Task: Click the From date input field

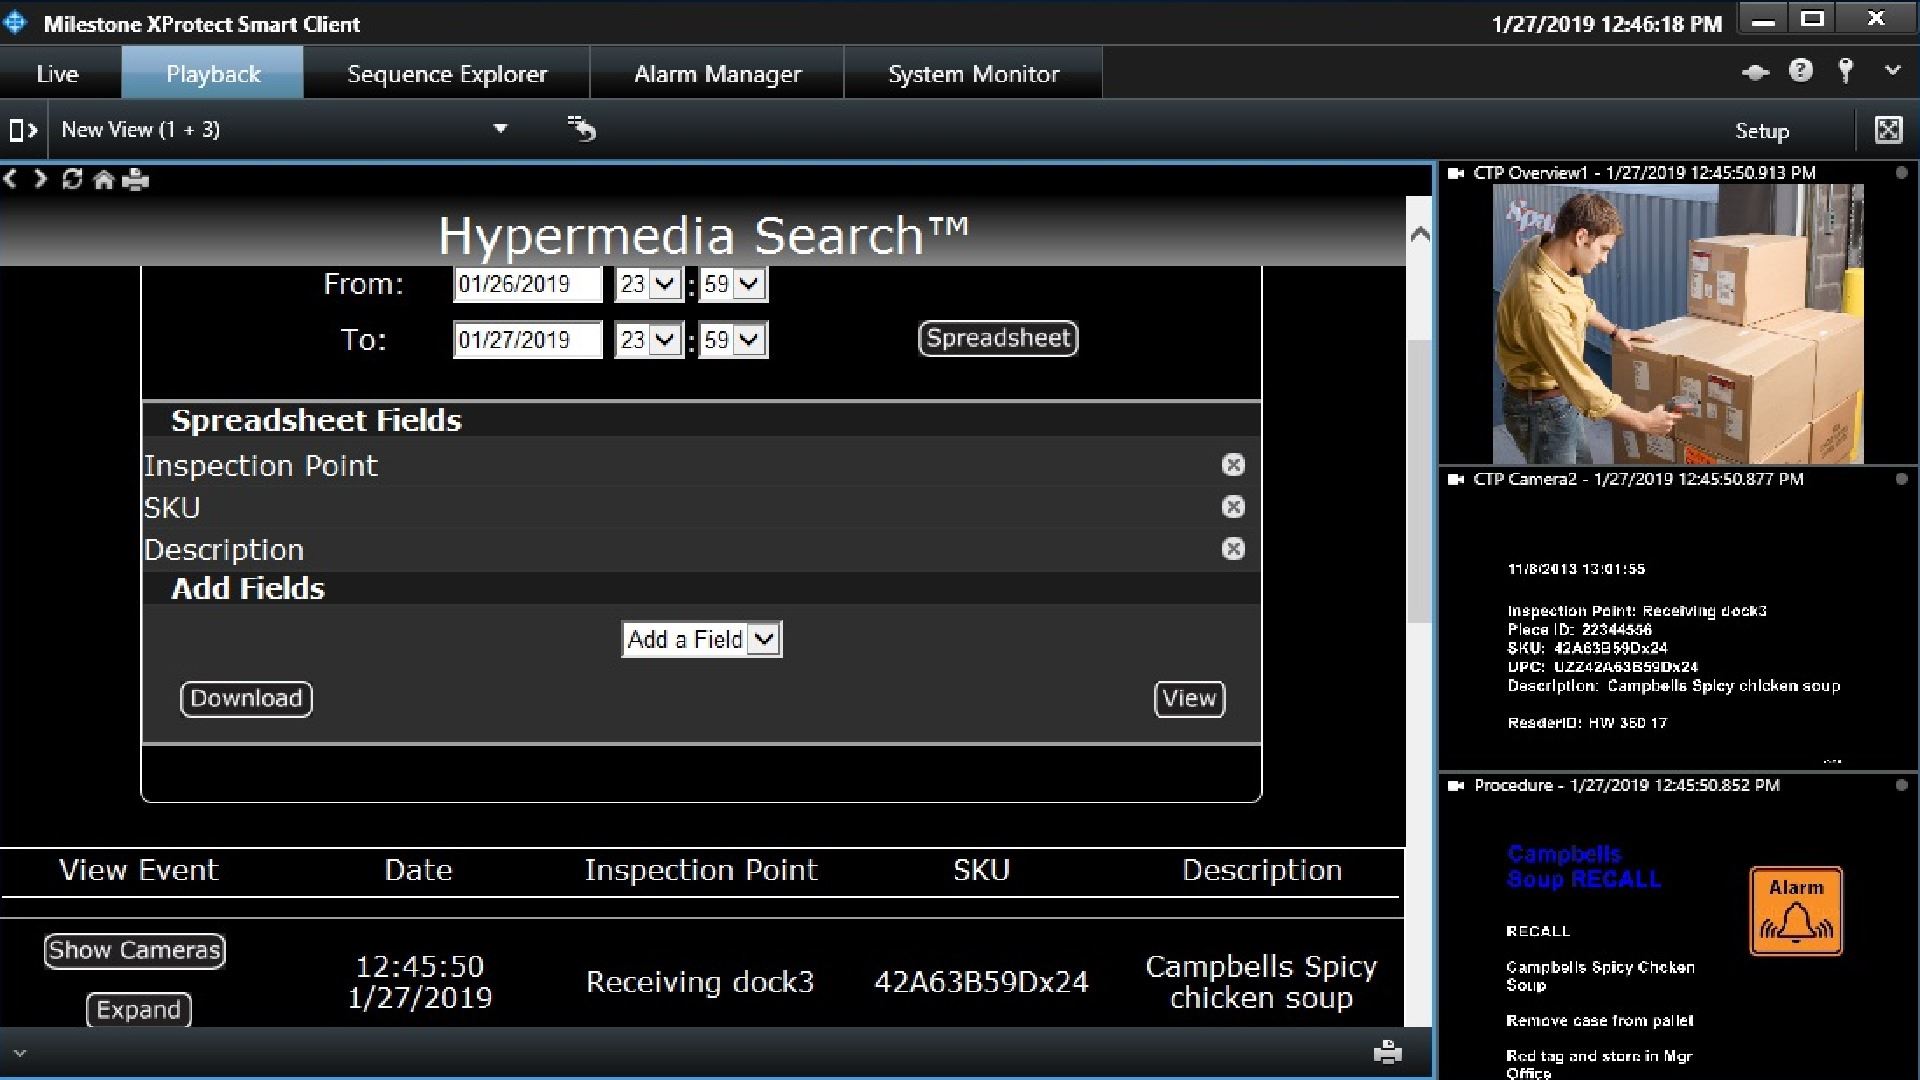Action: [528, 284]
